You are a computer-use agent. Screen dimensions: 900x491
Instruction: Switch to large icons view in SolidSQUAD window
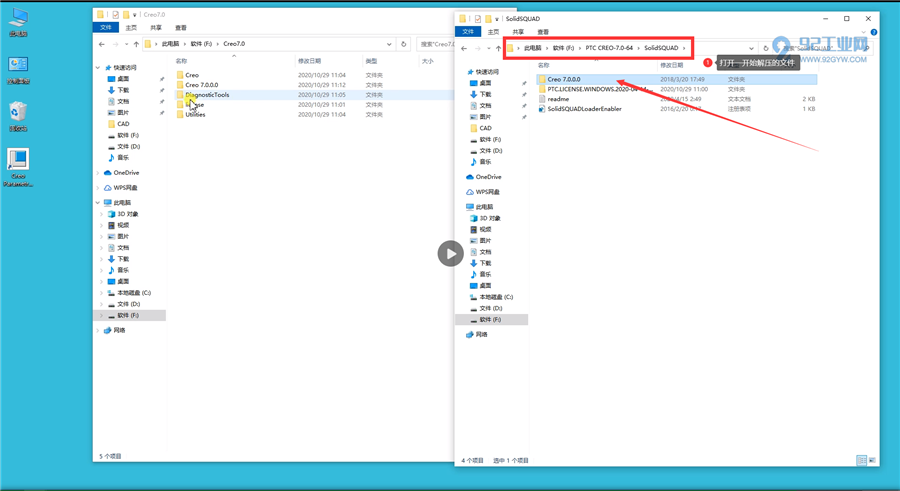pyautogui.click(x=872, y=460)
